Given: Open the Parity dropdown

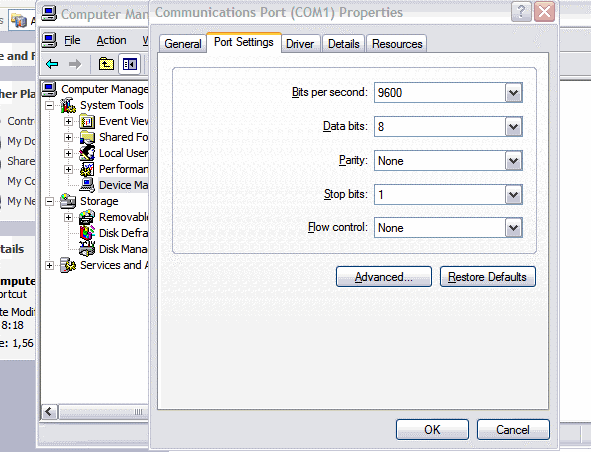Looking at the screenshot, I should 513,161.
